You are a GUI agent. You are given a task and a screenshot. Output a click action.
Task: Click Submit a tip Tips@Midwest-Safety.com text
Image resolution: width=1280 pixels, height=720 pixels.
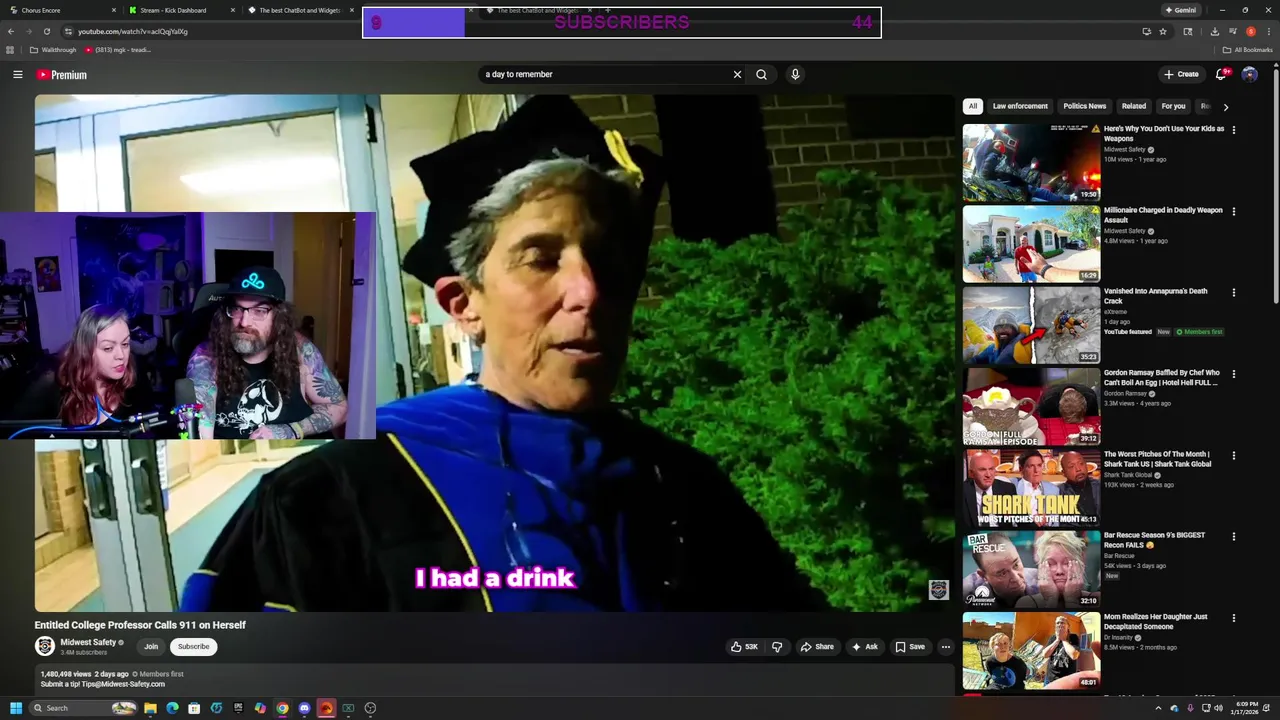pos(103,684)
